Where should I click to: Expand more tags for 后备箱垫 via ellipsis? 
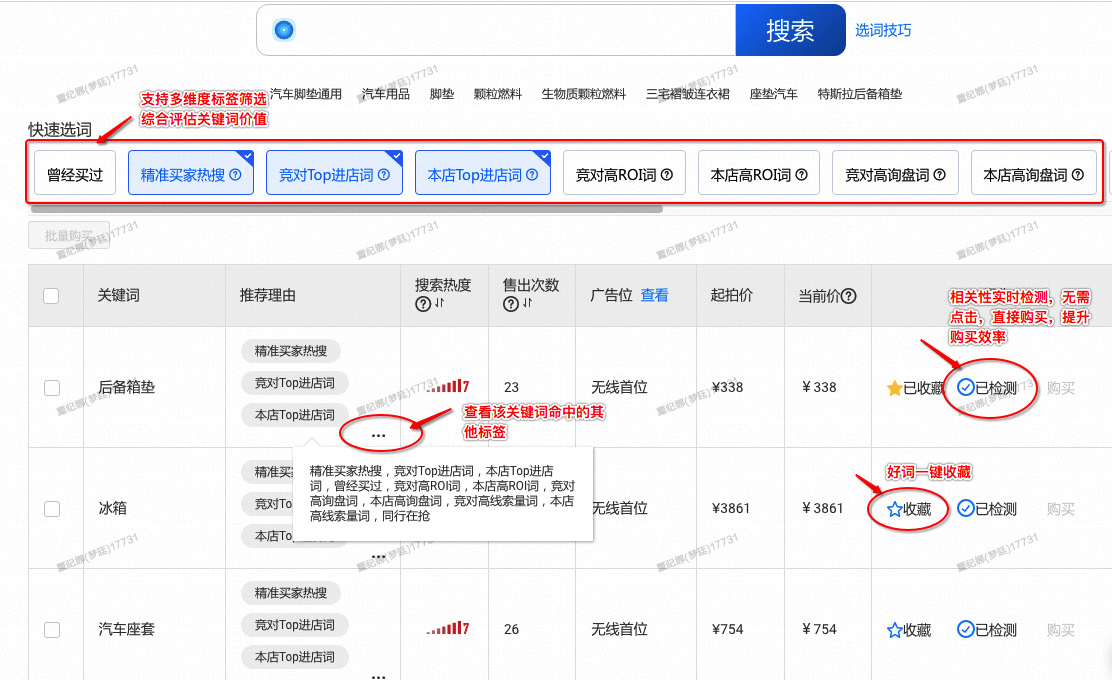[378, 435]
